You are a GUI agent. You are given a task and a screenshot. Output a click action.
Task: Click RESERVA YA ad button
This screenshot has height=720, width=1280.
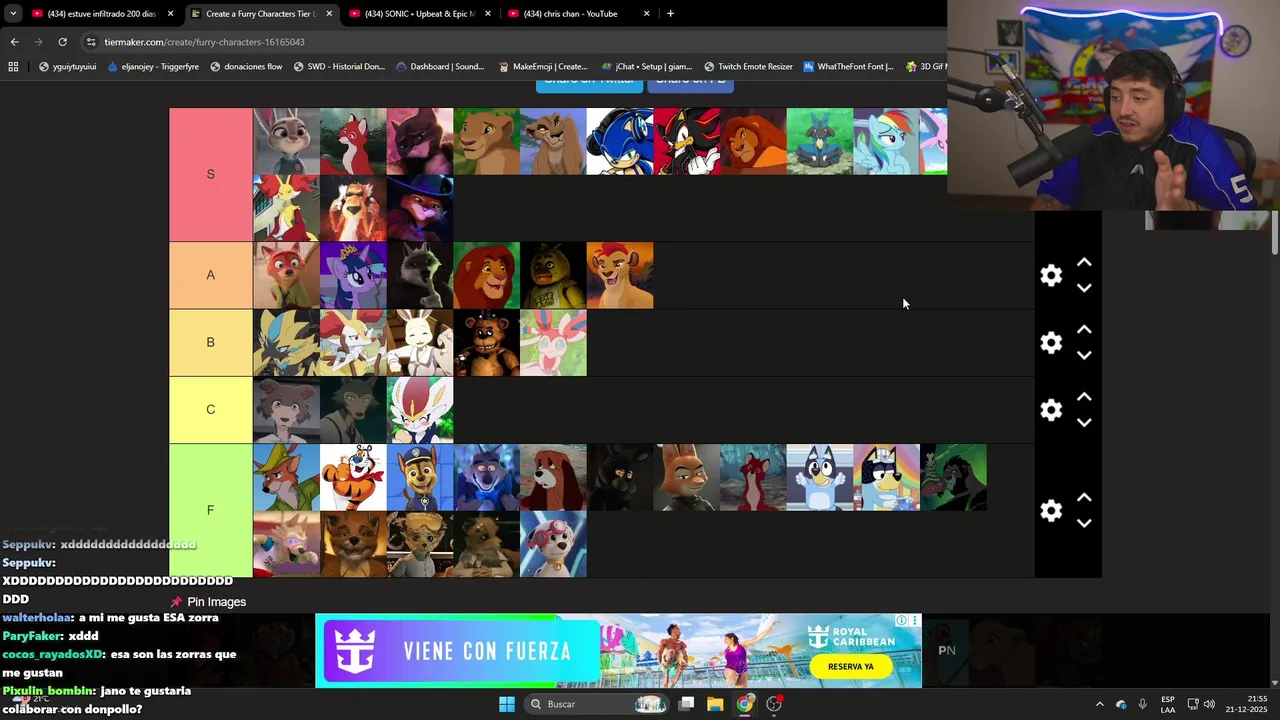(x=851, y=666)
